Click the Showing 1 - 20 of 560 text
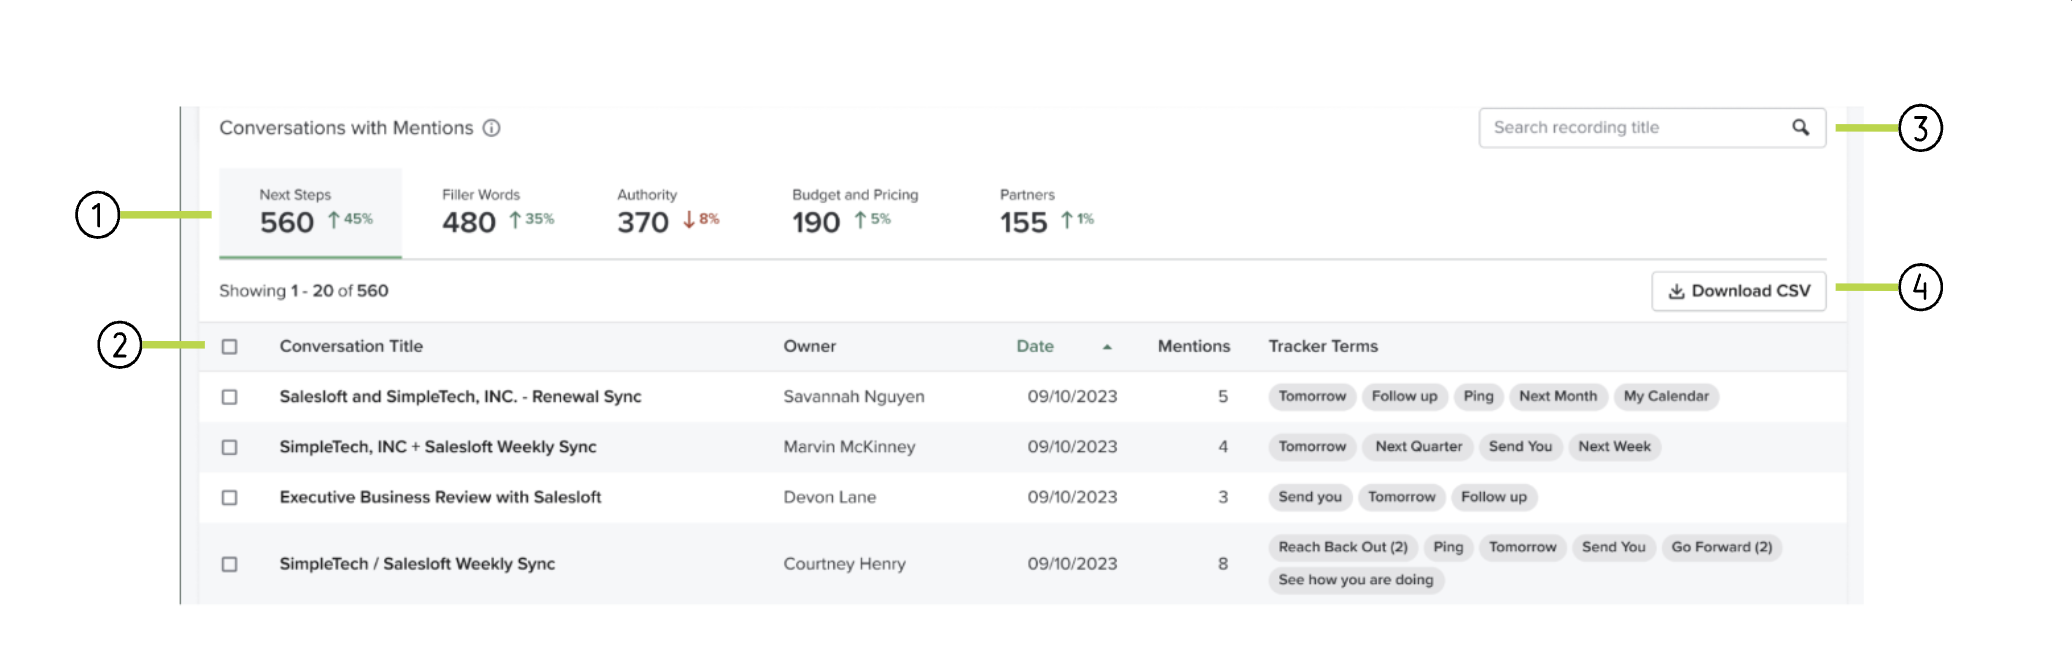Screen dimensions: 2072x672 coord(304,291)
